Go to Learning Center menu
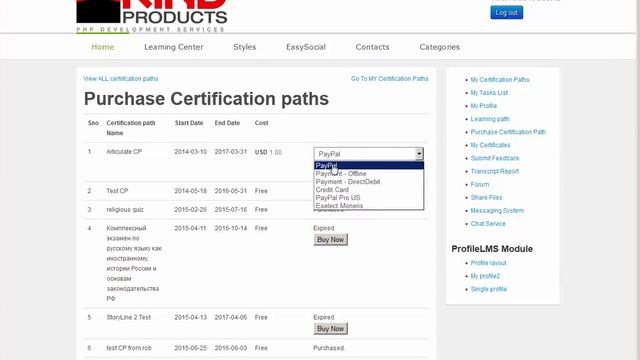Screen dimensions: 640x360 (173, 47)
